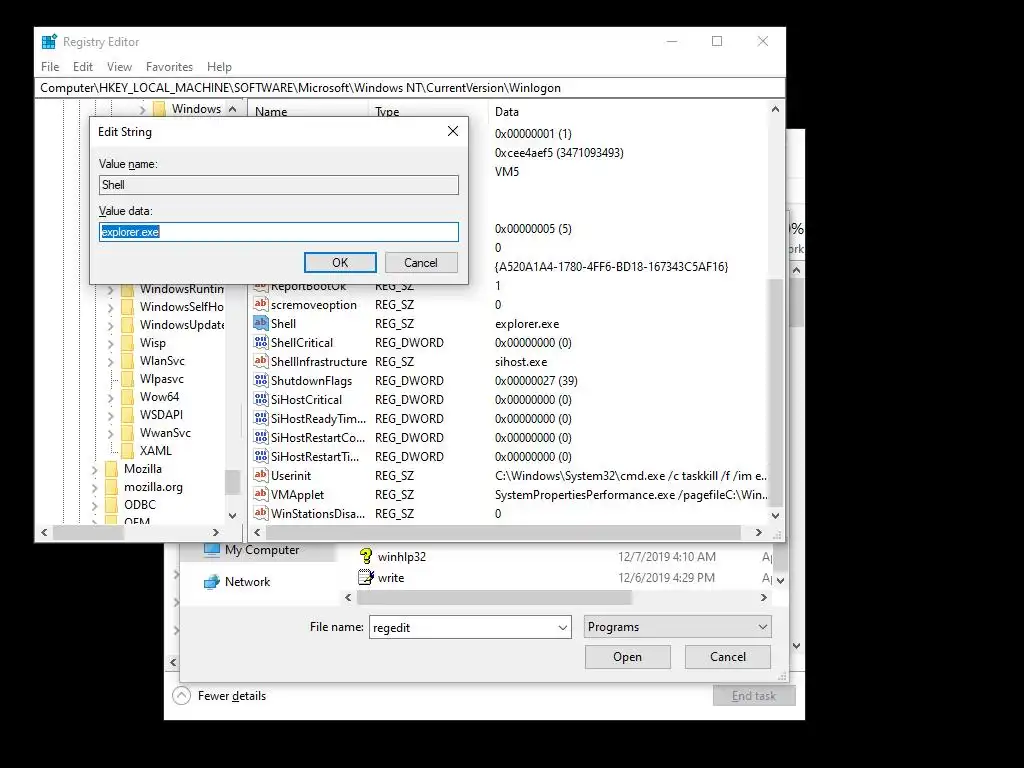Expand the WSDAPI tree node
This screenshot has height=768, width=1024.
110,415
